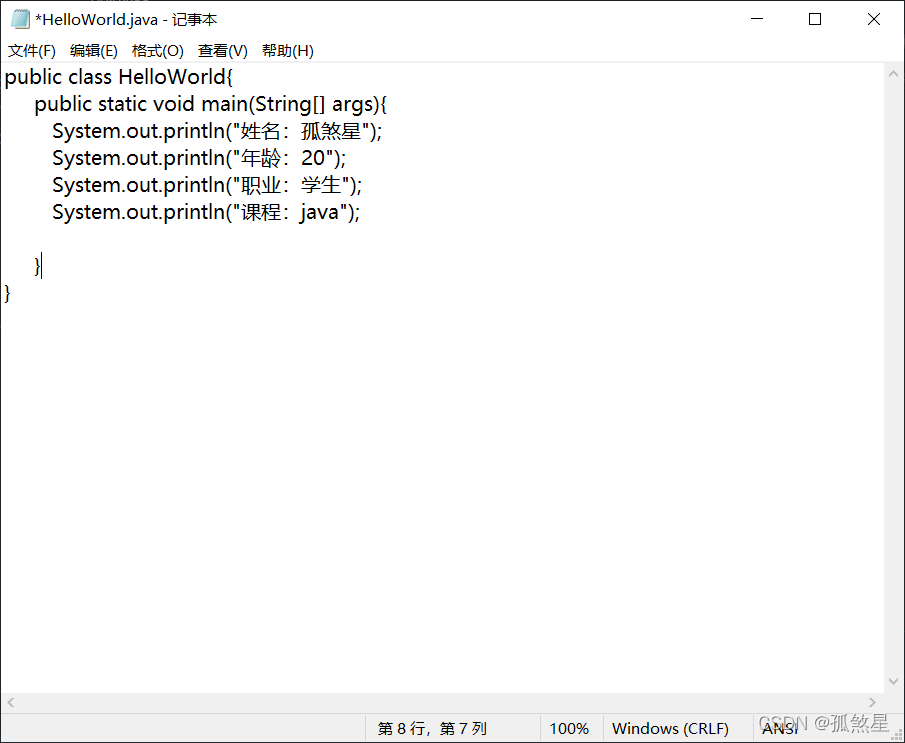Image resolution: width=905 pixels, height=743 pixels.
Task: Click the ANSI encoding status entry
Action: [x=780, y=729]
